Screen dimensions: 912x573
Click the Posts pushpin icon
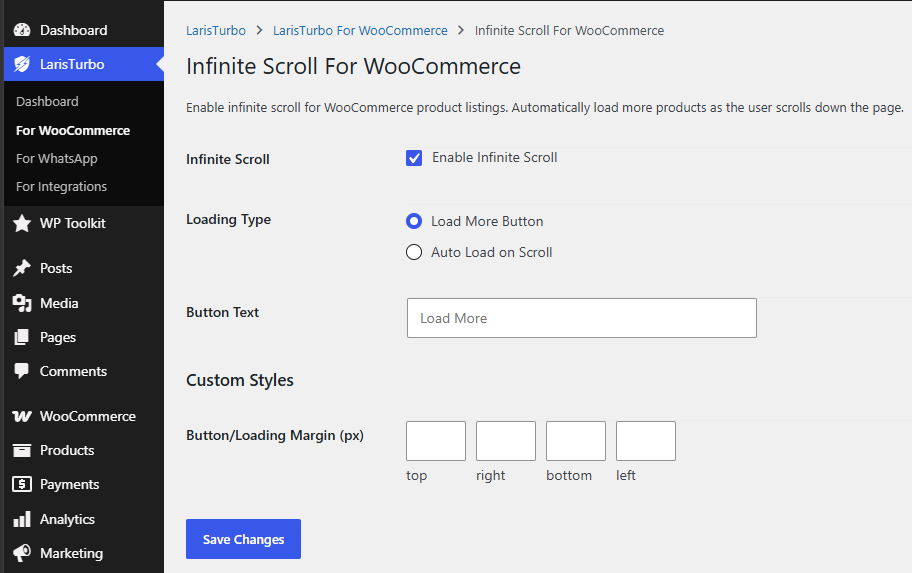coord(22,268)
